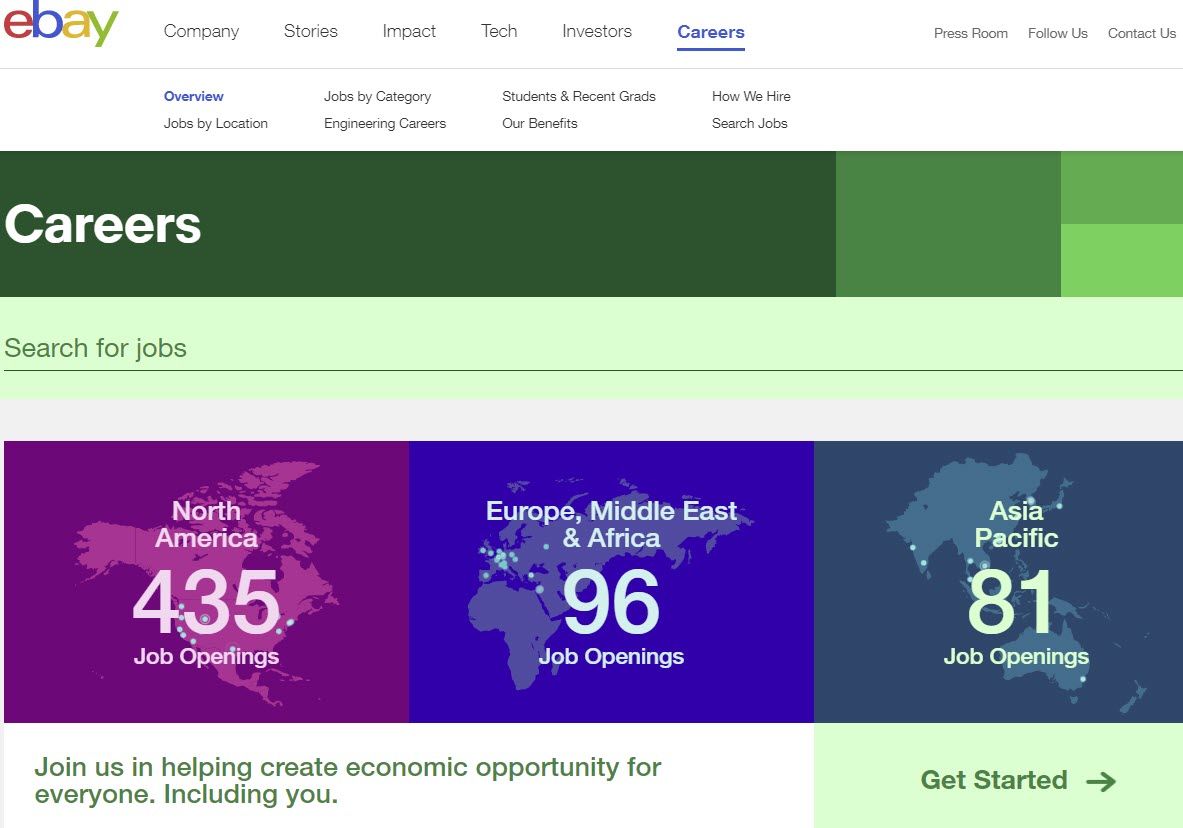1183x828 pixels.
Task: Open the Follow Us link
Action: pos(1058,33)
